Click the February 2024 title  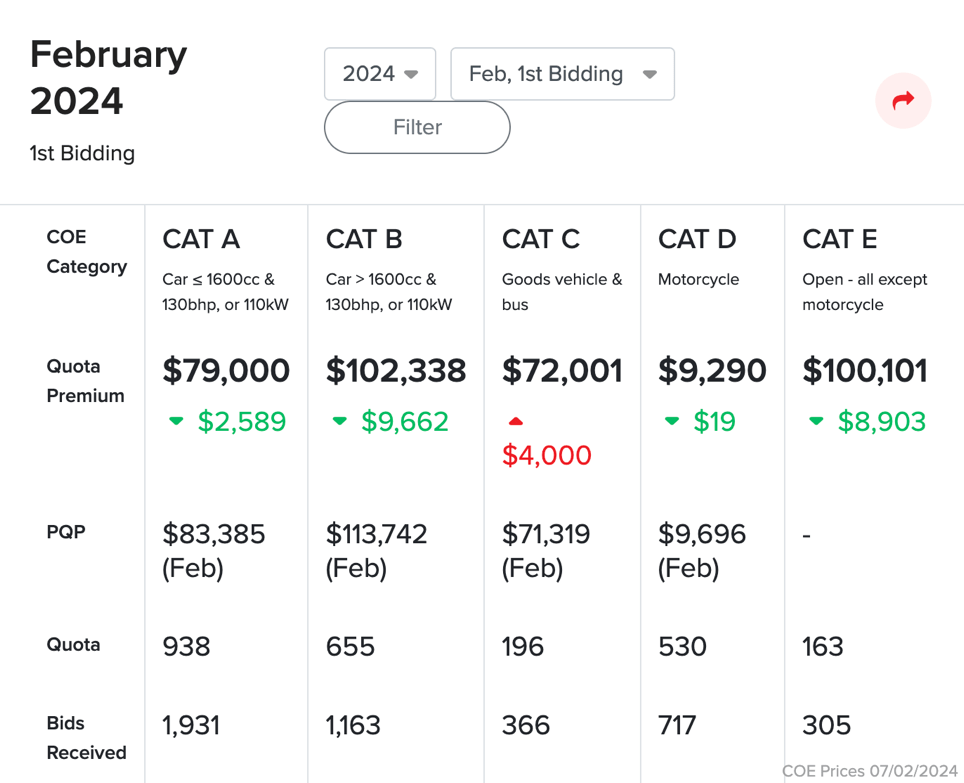[x=109, y=77]
